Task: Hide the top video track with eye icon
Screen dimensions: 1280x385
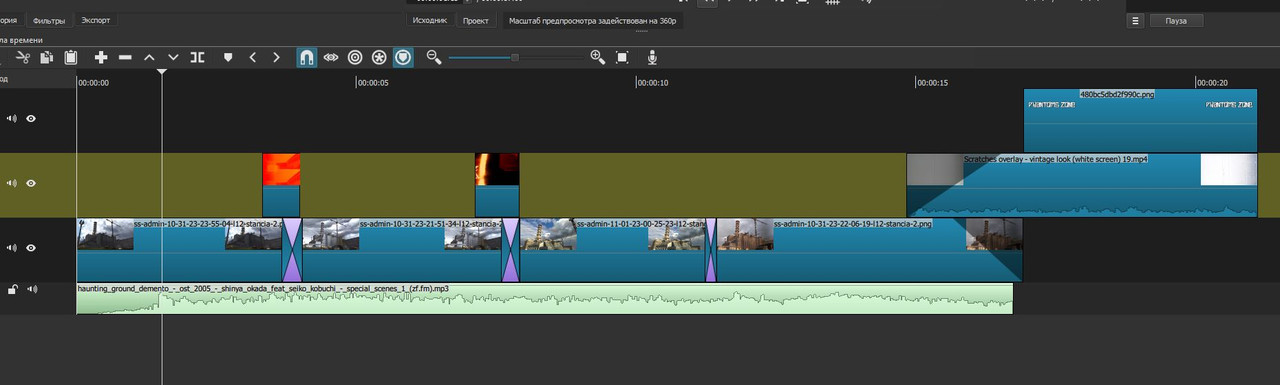Action: [x=31, y=118]
